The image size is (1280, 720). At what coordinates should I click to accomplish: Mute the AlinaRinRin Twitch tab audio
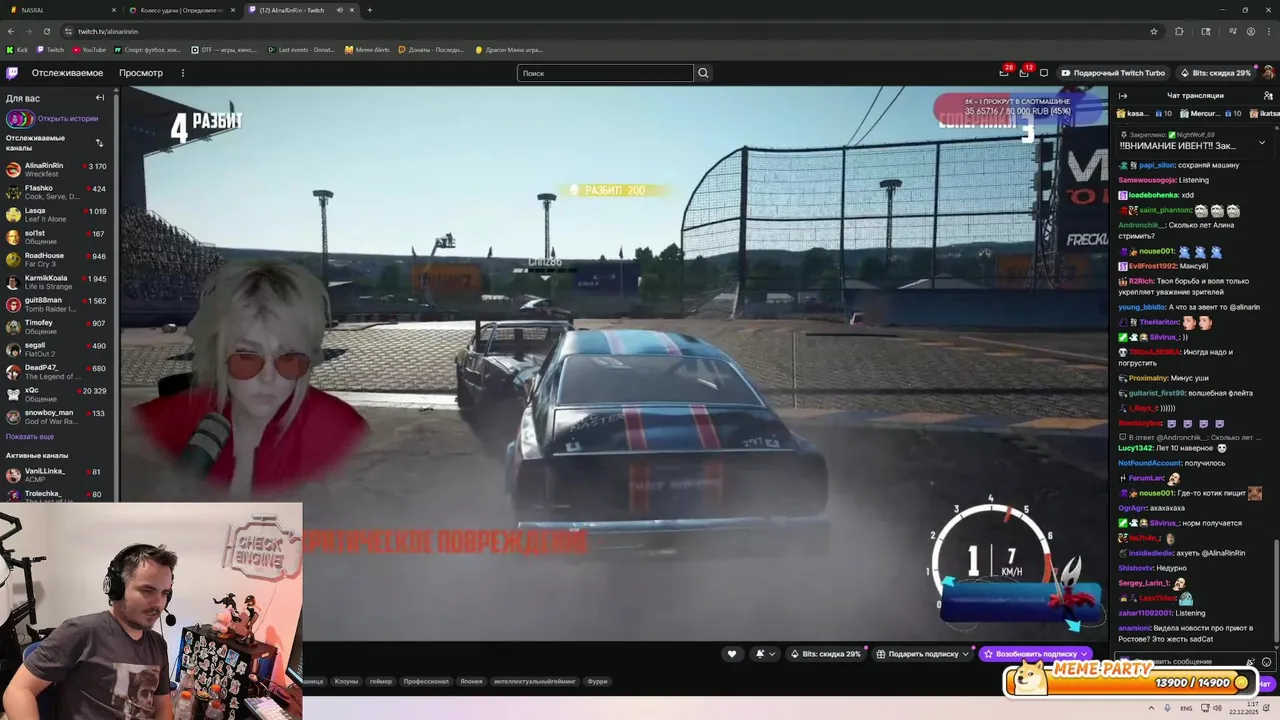(x=339, y=10)
